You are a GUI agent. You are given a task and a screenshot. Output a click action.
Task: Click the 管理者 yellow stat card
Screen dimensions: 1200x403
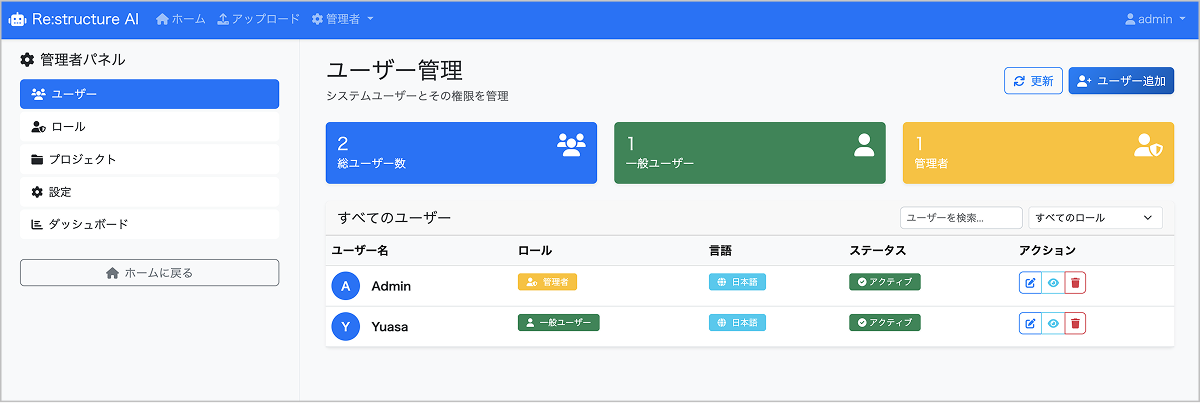(1038, 153)
